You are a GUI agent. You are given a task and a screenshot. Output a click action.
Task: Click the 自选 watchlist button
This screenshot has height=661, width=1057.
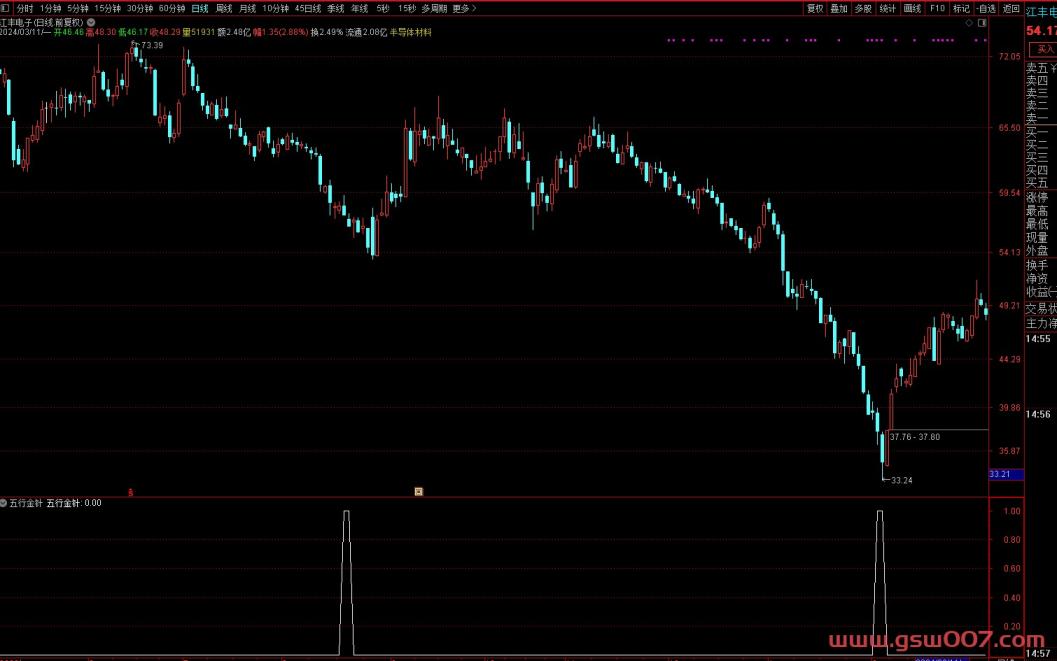point(986,8)
